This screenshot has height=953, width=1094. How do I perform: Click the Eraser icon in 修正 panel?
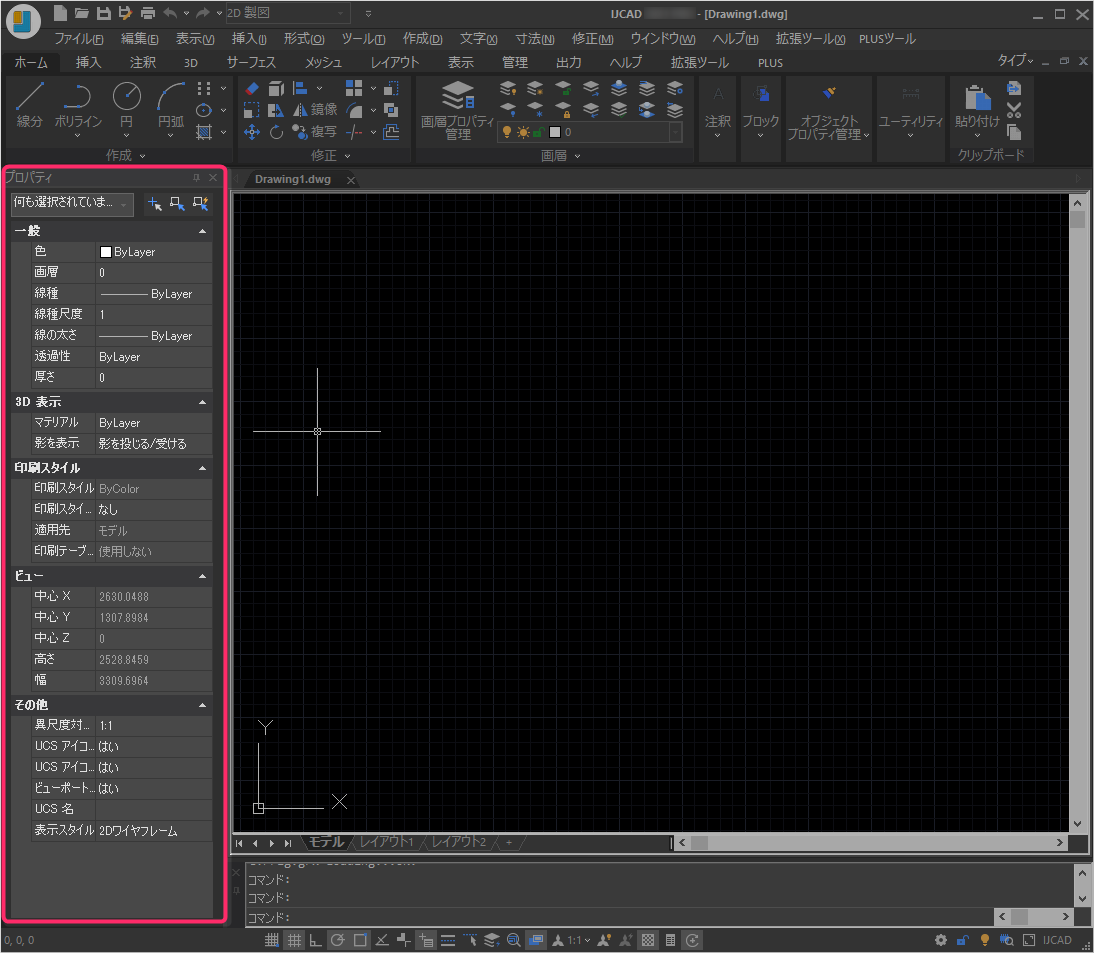[x=252, y=89]
